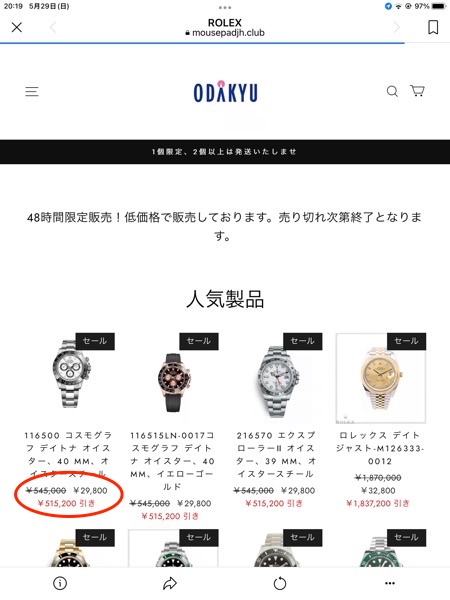Open the shopping cart
This screenshot has height=600, width=450.
pos(417,91)
